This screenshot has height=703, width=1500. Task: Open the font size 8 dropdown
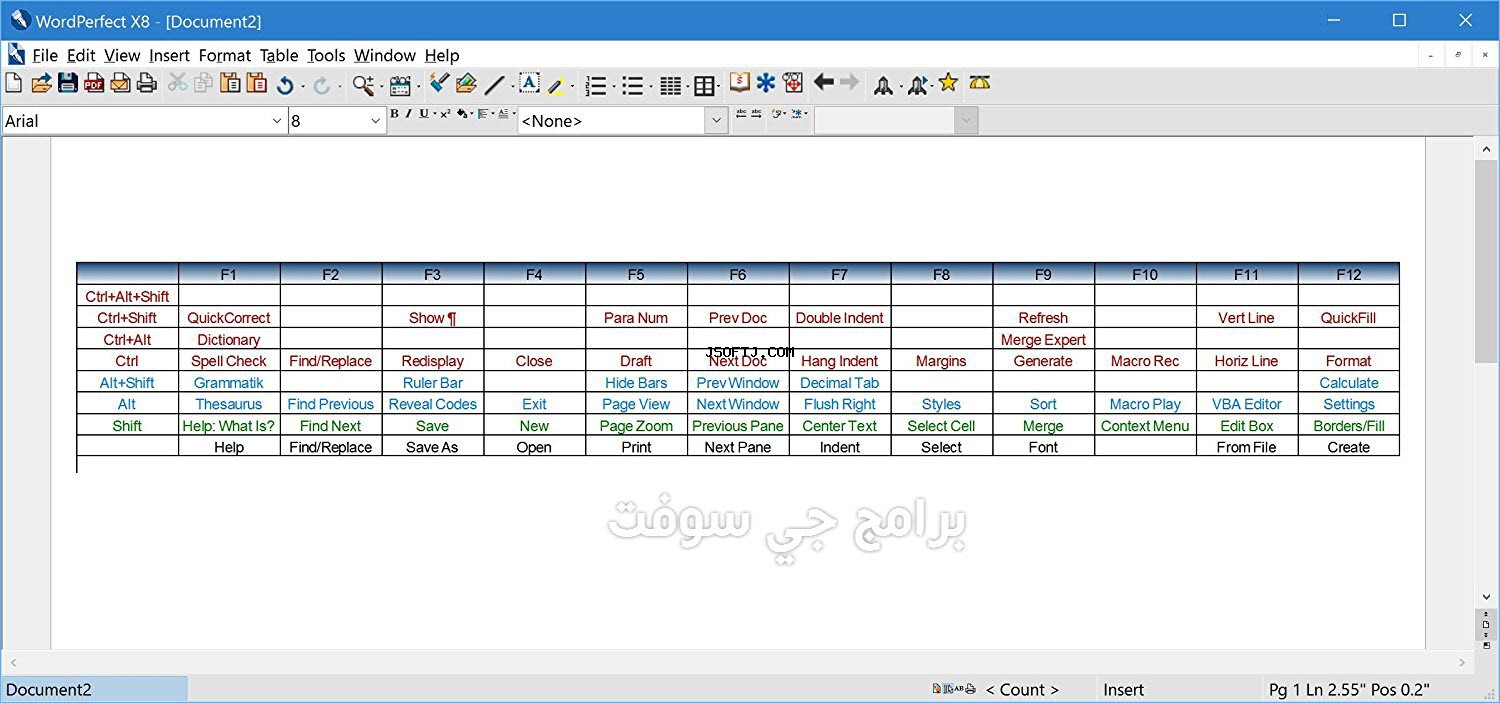coord(376,121)
